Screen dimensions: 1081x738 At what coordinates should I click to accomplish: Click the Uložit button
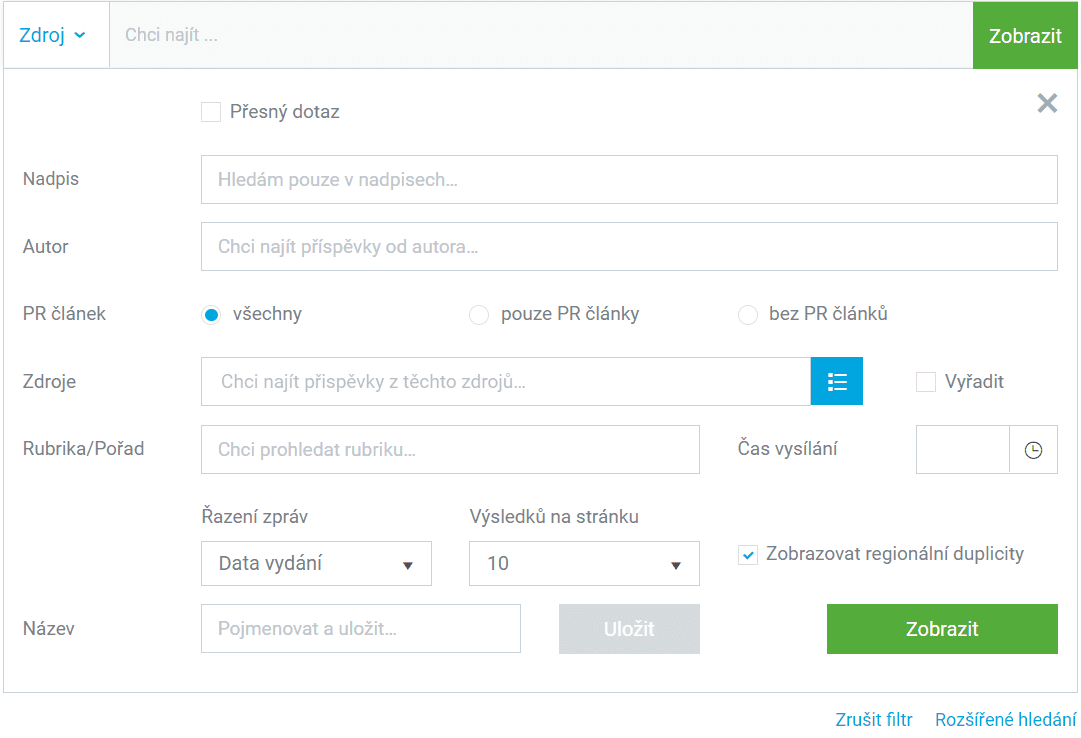pos(629,629)
